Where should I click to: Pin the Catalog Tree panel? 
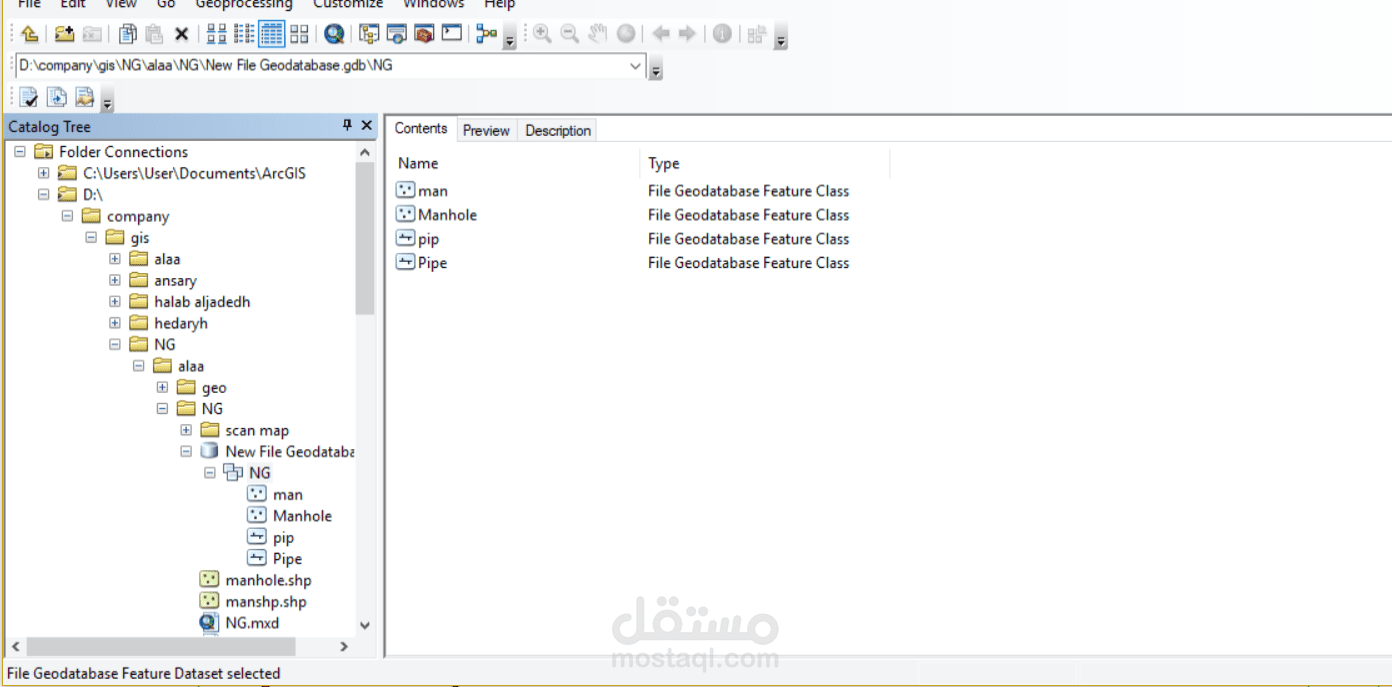tap(347, 125)
